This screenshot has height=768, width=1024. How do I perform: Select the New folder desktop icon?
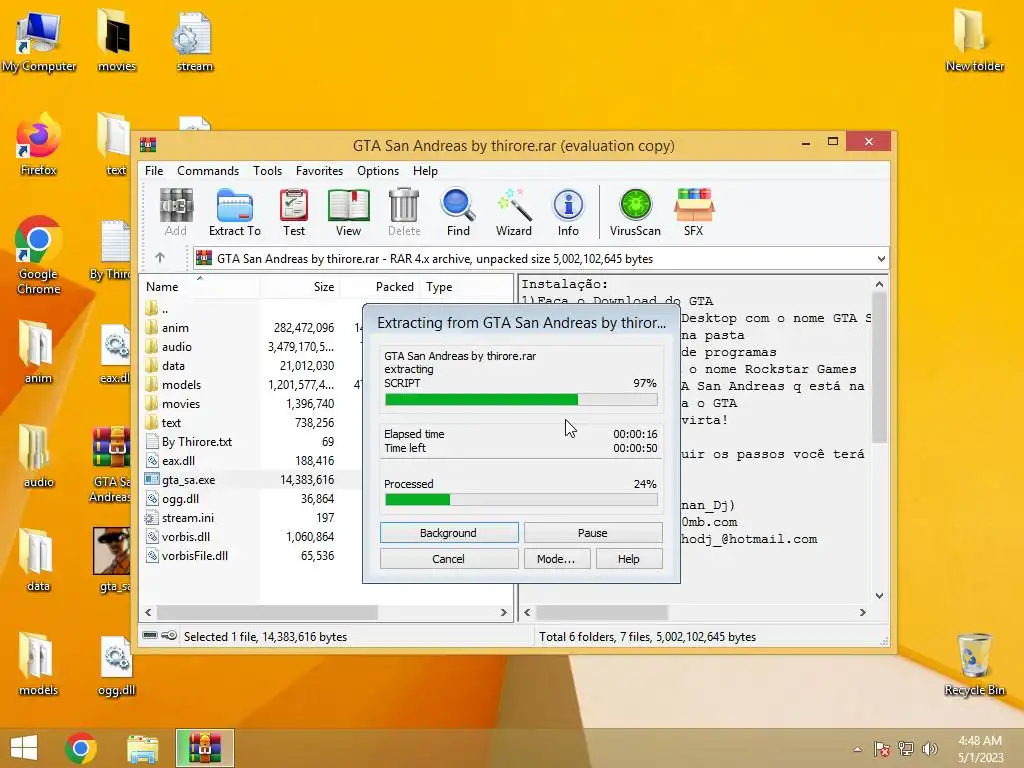point(974,39)
